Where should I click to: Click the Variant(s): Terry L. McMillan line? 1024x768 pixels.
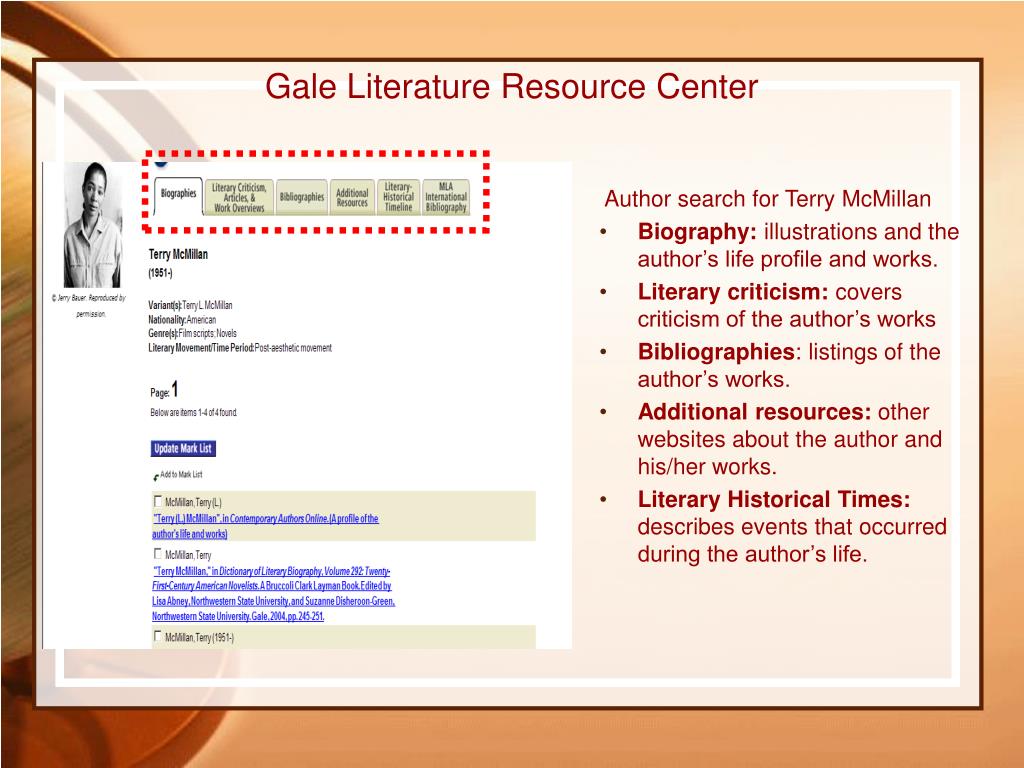[x=190, y=305]
